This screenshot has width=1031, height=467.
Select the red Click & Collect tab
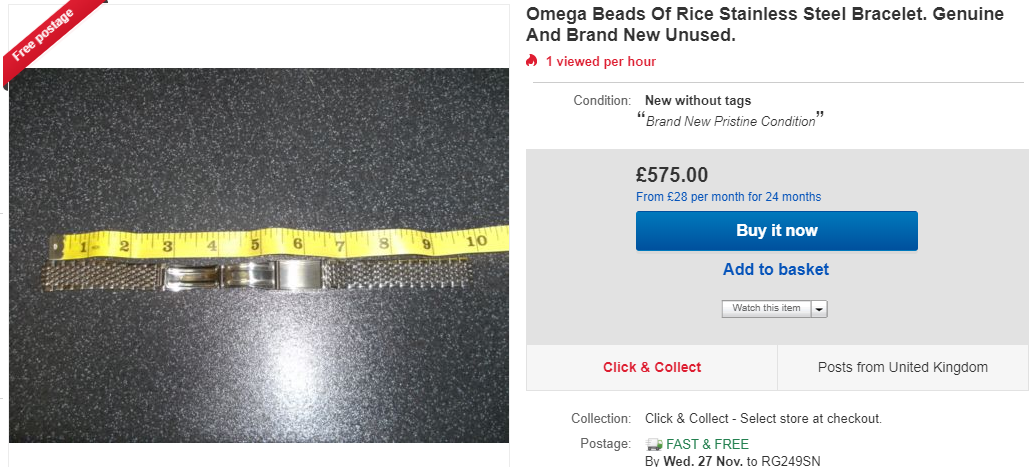coord(652,367)
